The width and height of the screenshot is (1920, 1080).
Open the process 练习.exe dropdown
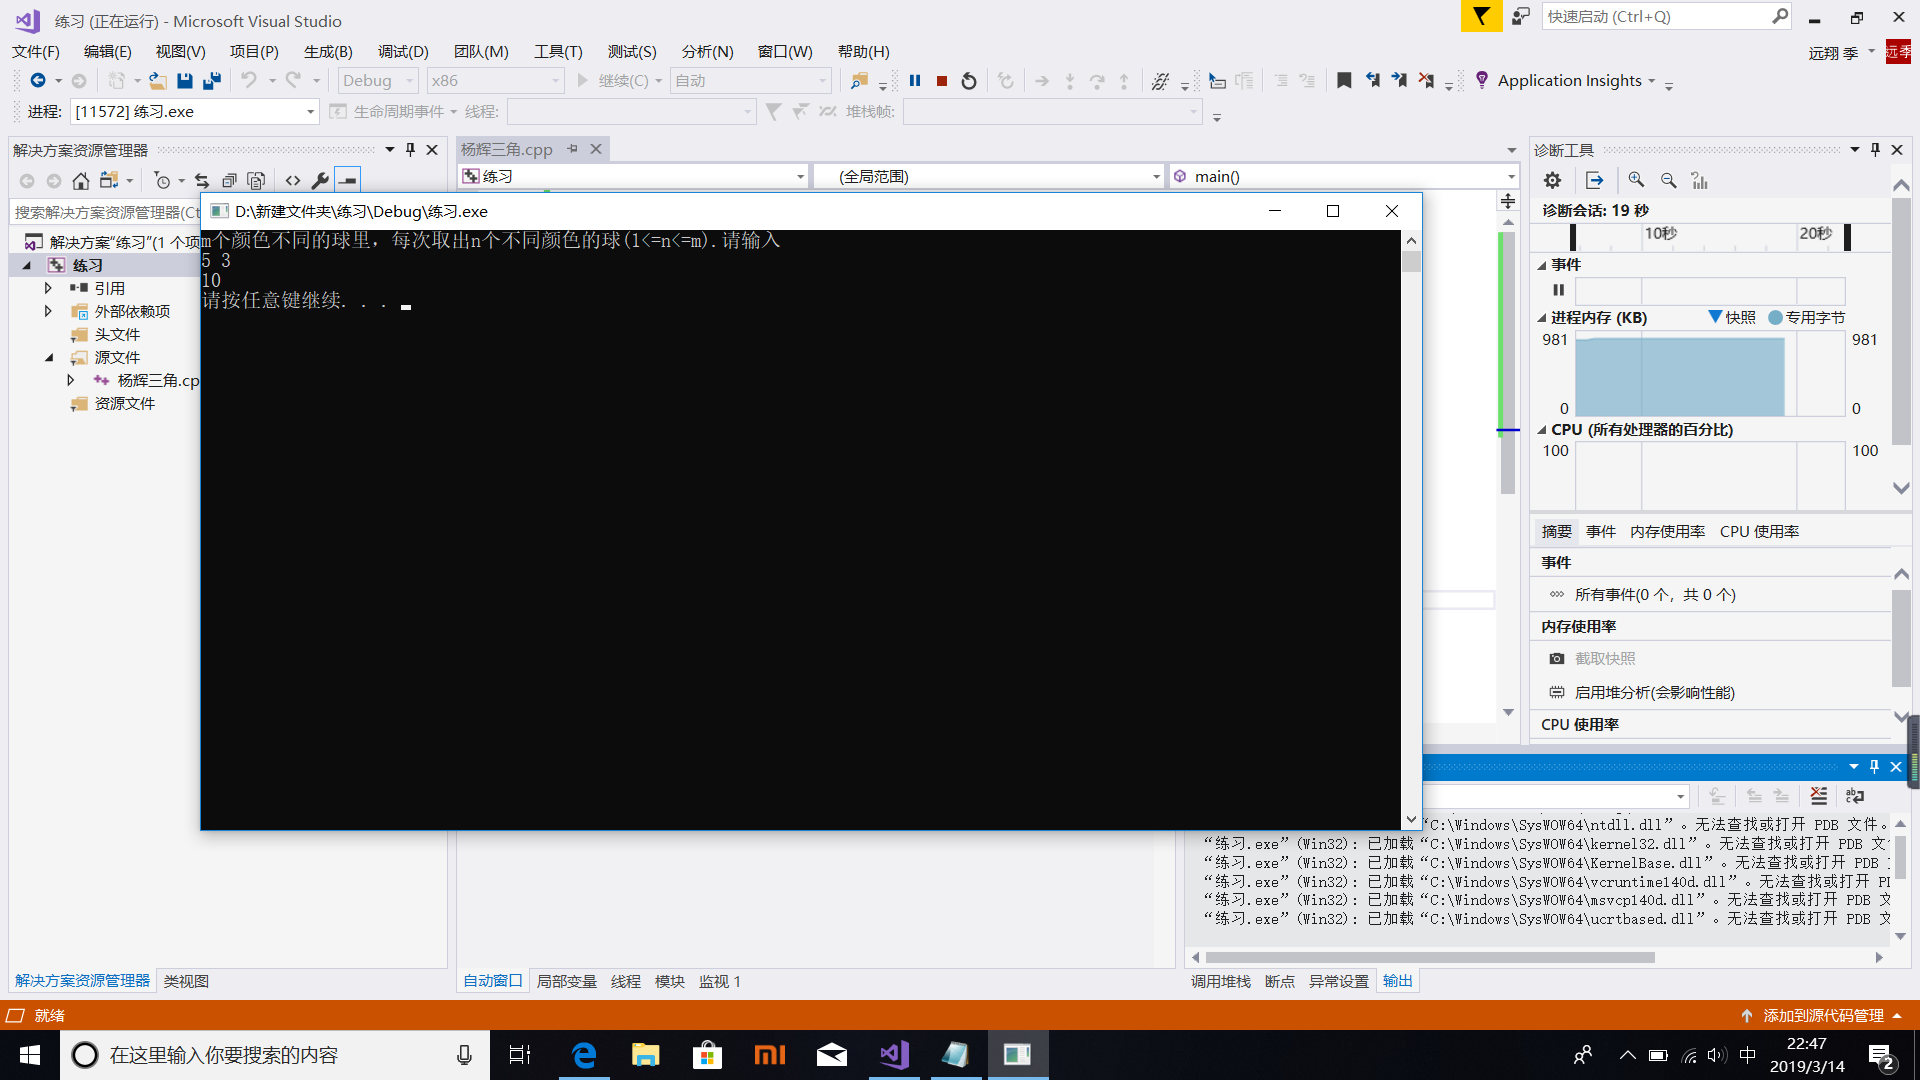310,111
